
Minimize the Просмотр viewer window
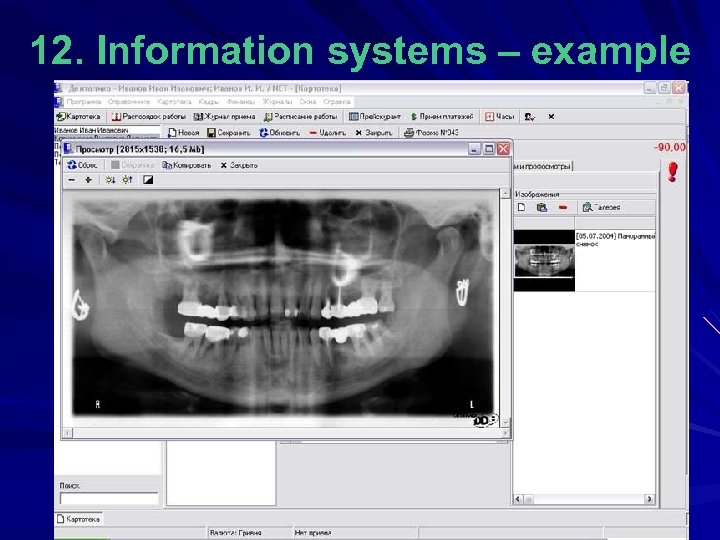click(x=474, y=149)
